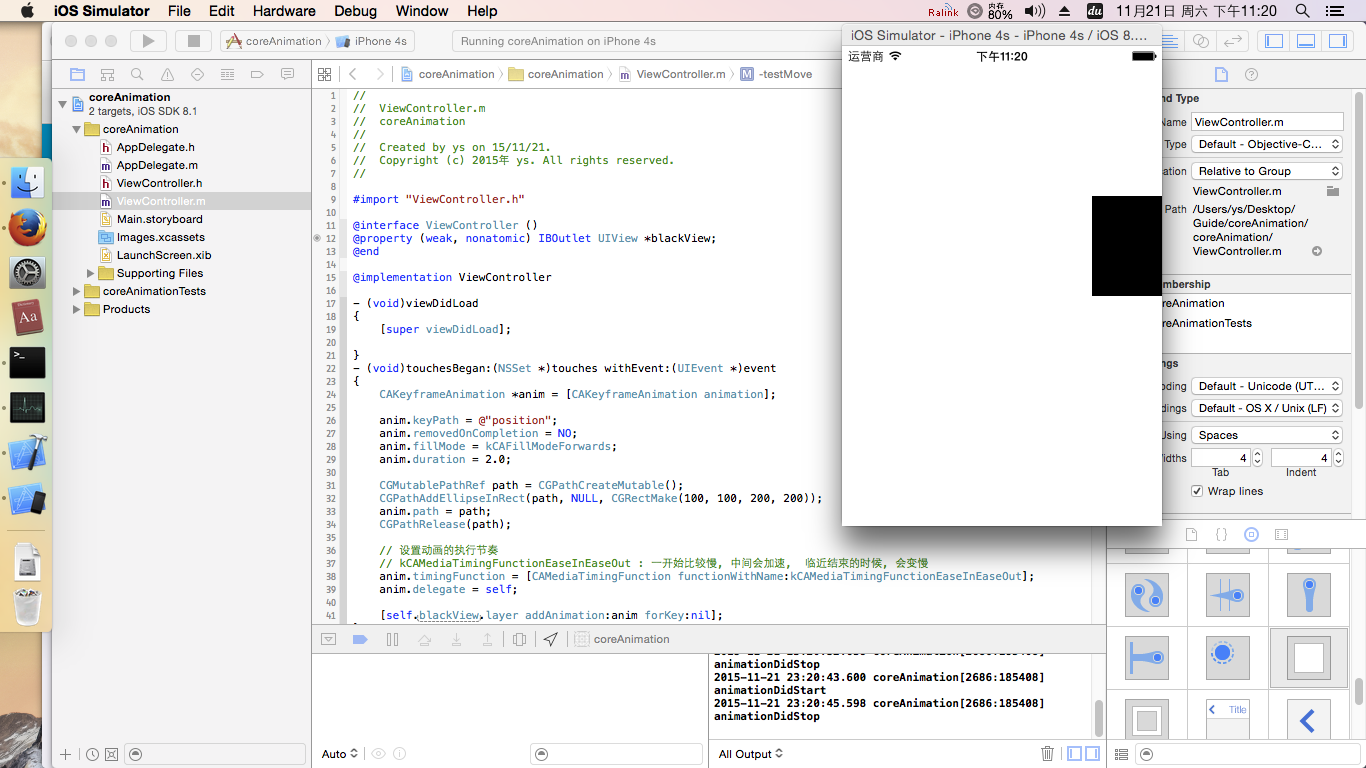The width and height of the screenshot is (1366, 768).
Task: Open the Quick Help inspector icon
Action: (x=1251, y=75)
